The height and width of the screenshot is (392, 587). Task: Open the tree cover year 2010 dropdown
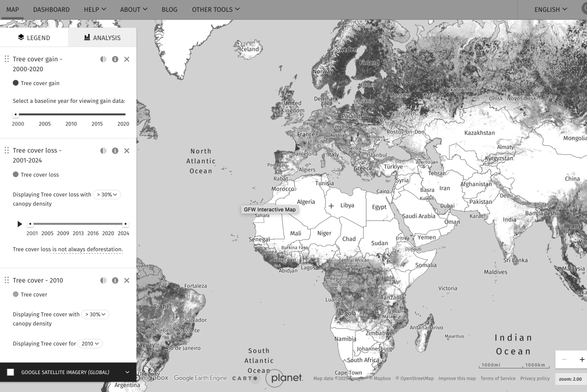point(90,344)
